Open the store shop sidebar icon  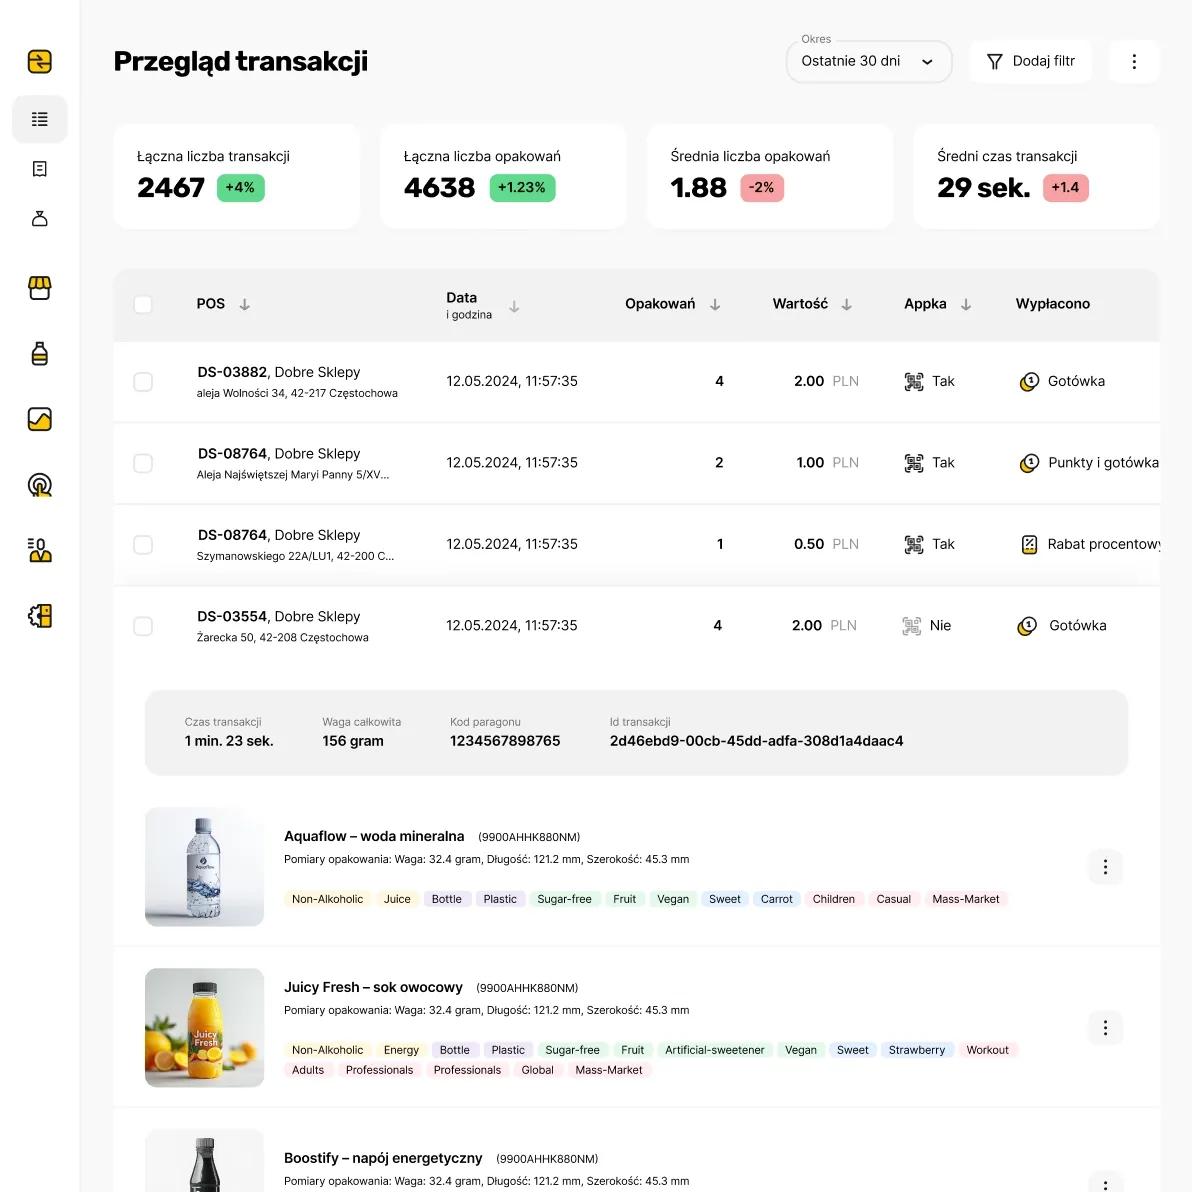(40, 288)
